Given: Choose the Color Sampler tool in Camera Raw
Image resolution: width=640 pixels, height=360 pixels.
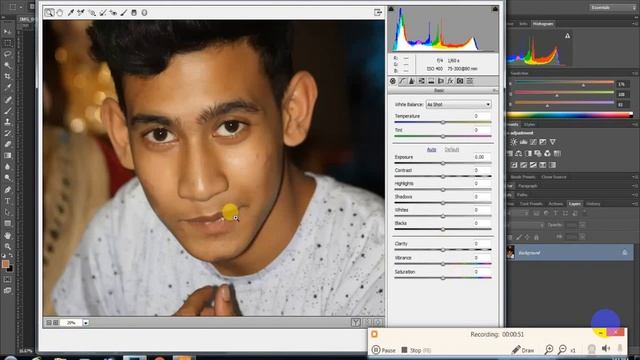Looking at the screenshot, I should 81,13.
